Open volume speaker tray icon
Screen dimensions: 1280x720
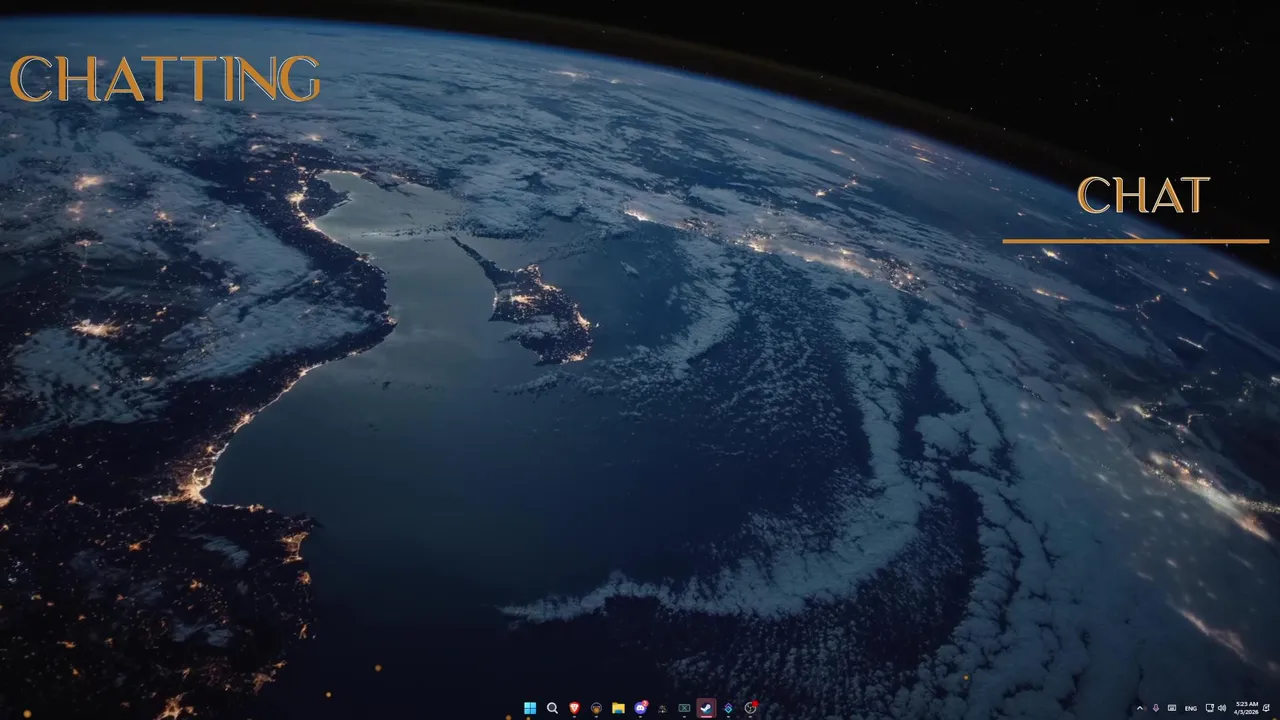(1222, 708)
